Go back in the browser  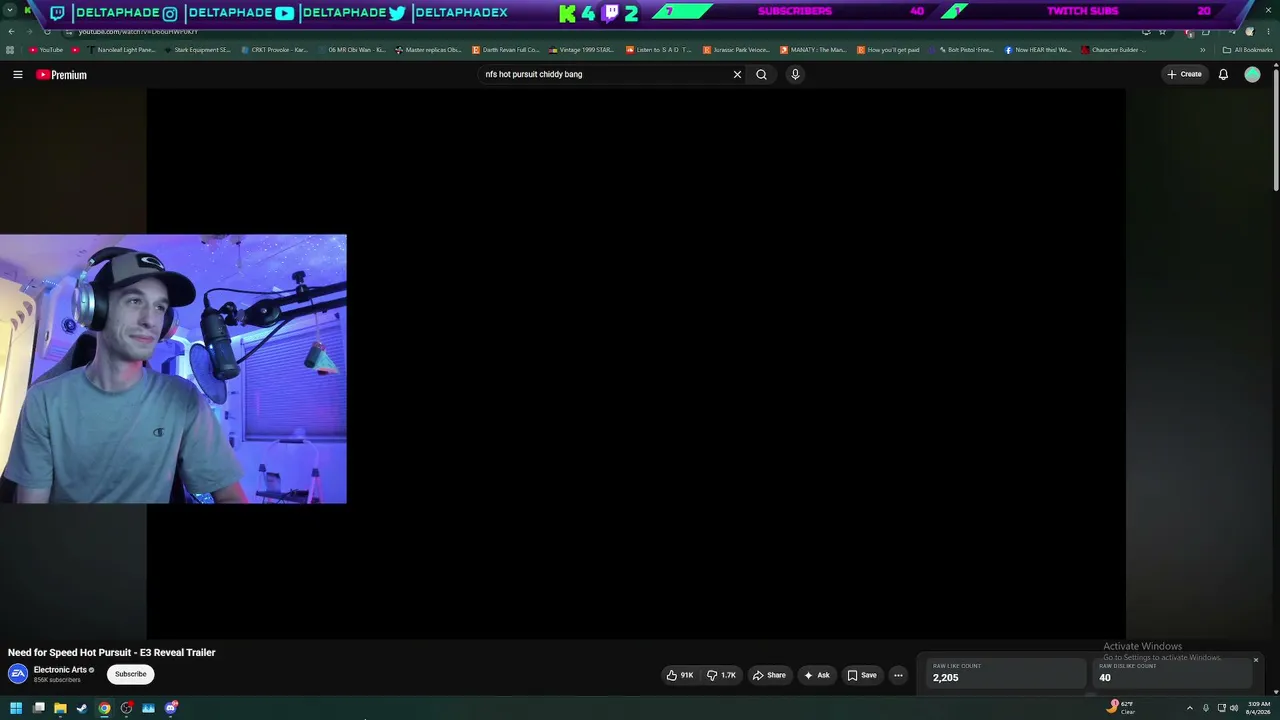(11, 32)
